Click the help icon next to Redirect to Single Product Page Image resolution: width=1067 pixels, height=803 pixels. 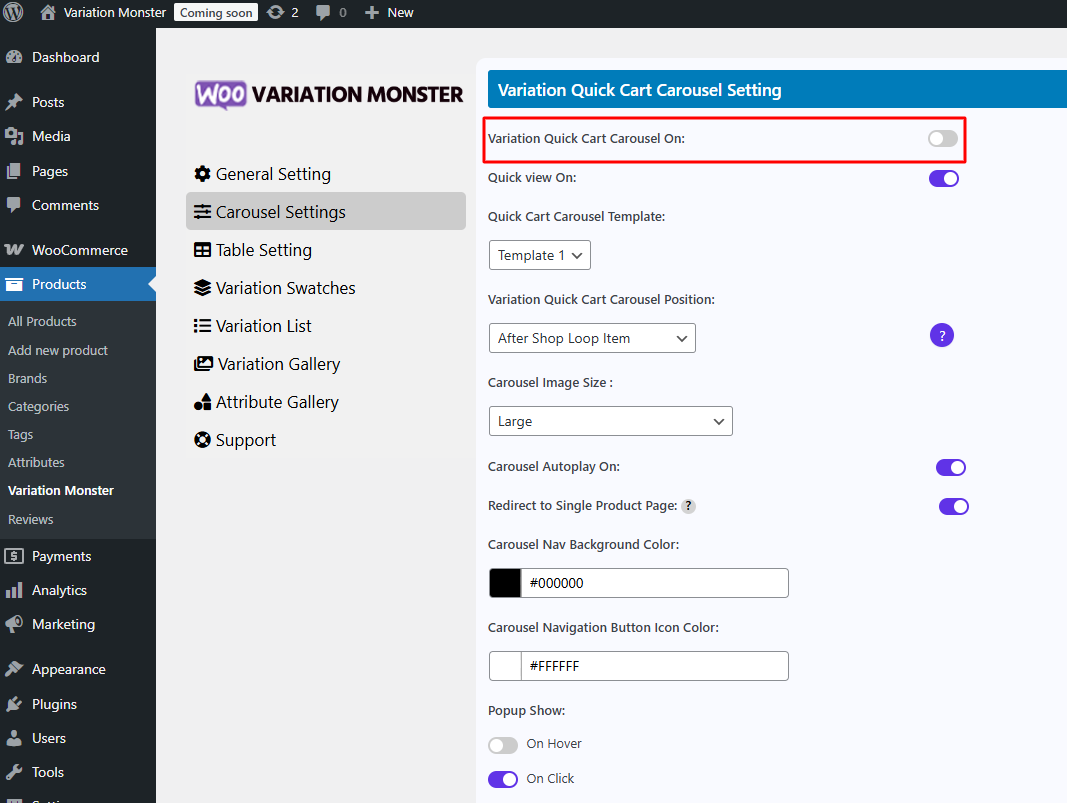tap(689, 506)
